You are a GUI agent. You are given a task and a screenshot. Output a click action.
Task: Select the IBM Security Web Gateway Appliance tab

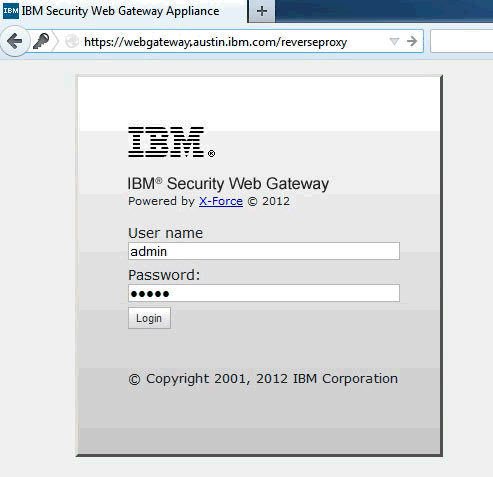124,11
